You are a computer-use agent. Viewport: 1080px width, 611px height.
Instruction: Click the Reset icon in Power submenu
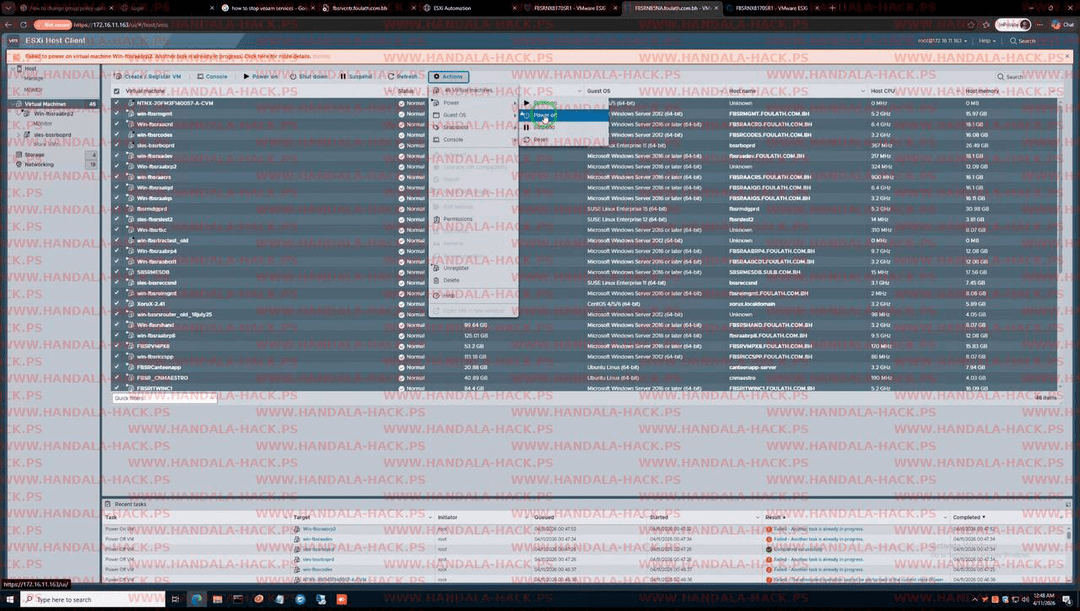tap(527, 140)
